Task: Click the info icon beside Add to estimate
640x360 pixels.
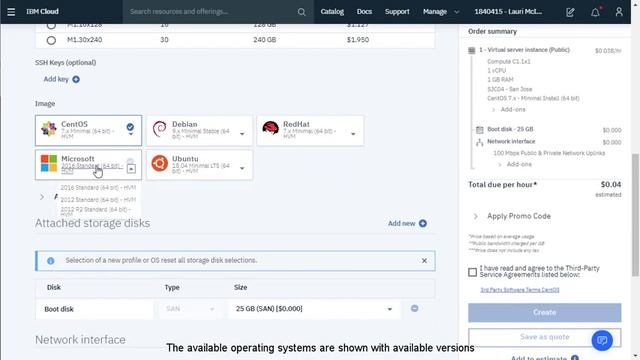Action: pyautogui.click(x=574, y=358)
